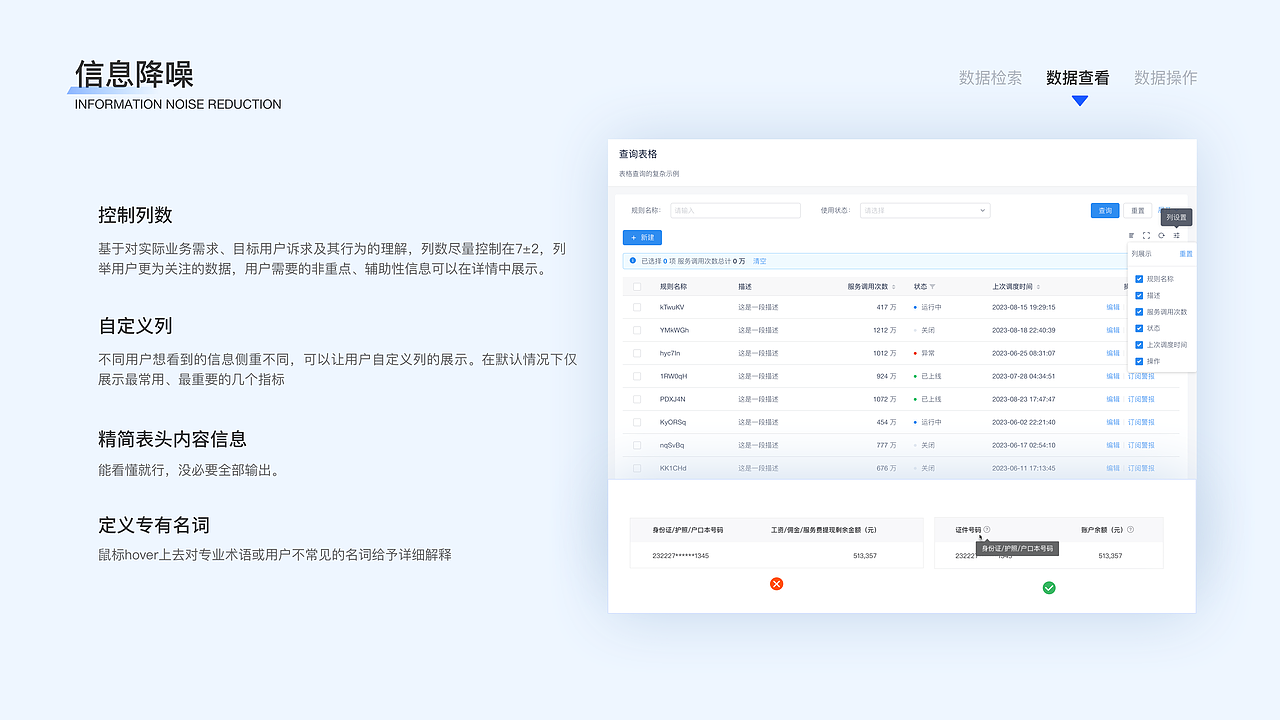Click the 规则名称 input field
The width and height of the screenshot is (1280, 720).
(735, 210)
